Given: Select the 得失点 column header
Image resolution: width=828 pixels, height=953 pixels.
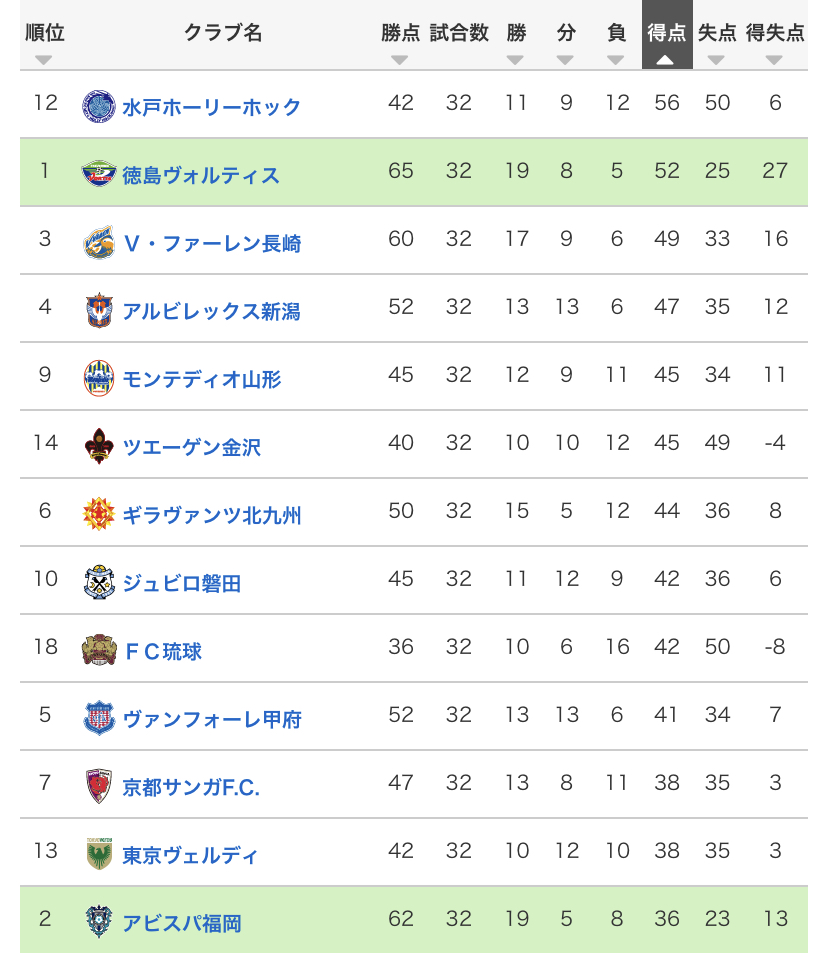Looking at the screenshot, I should [775, 33].
